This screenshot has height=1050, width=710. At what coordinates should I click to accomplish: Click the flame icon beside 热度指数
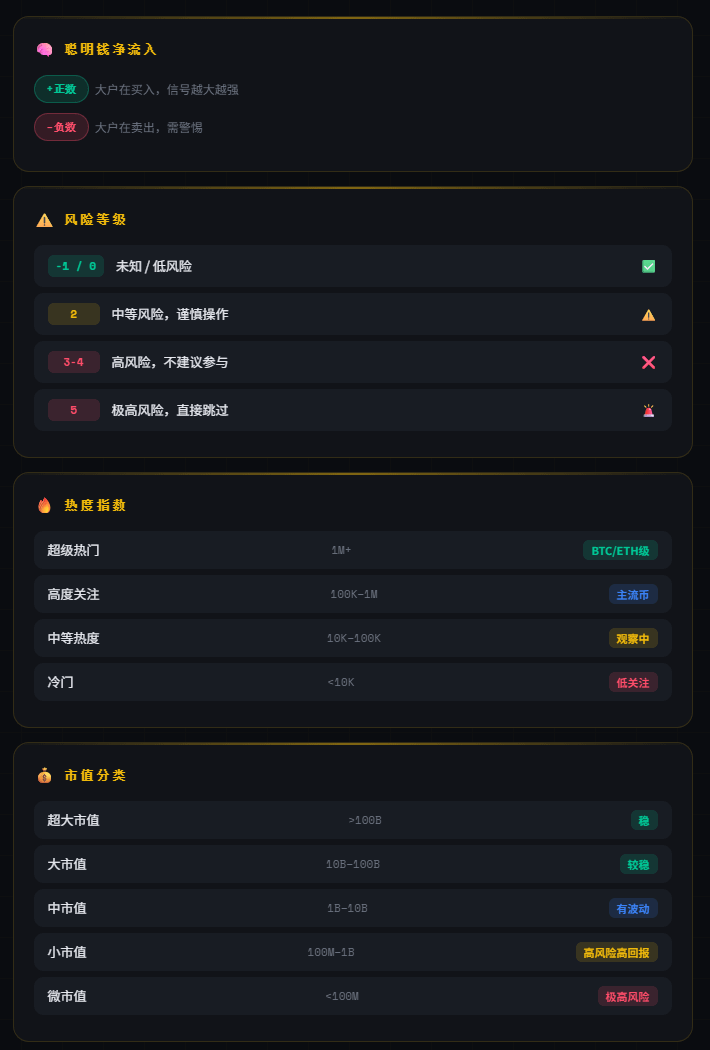pyautogui.click(x=44, y=505)
